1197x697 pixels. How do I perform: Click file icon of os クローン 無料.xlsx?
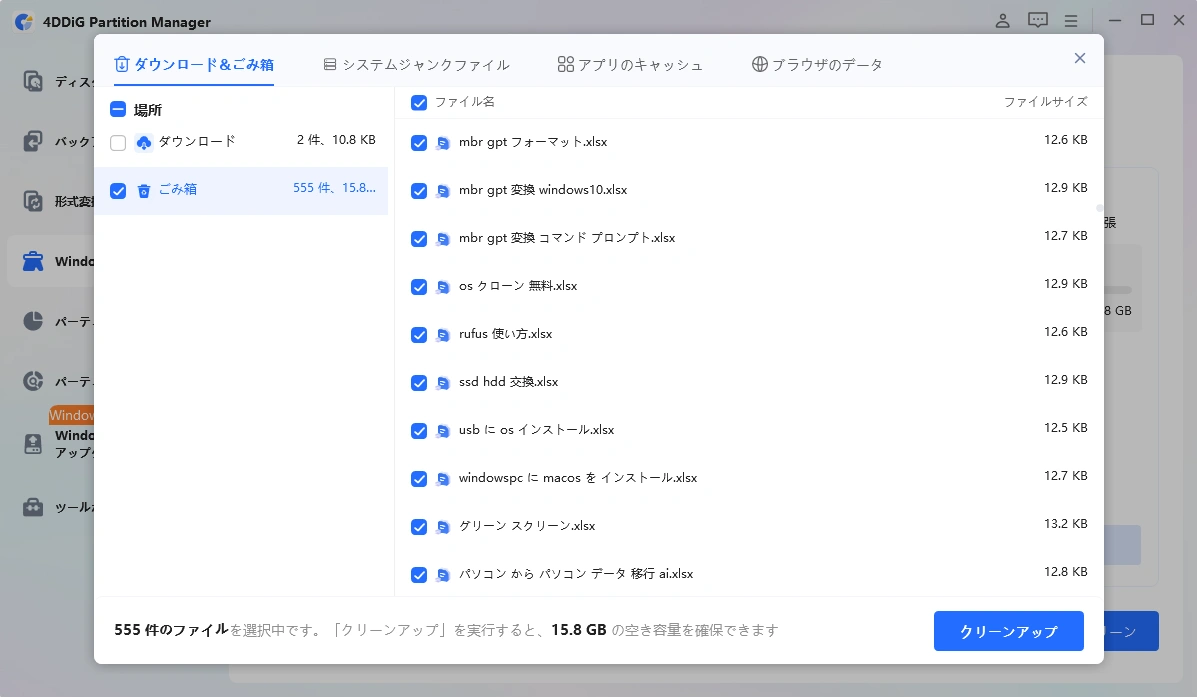[x=443, y=287]
